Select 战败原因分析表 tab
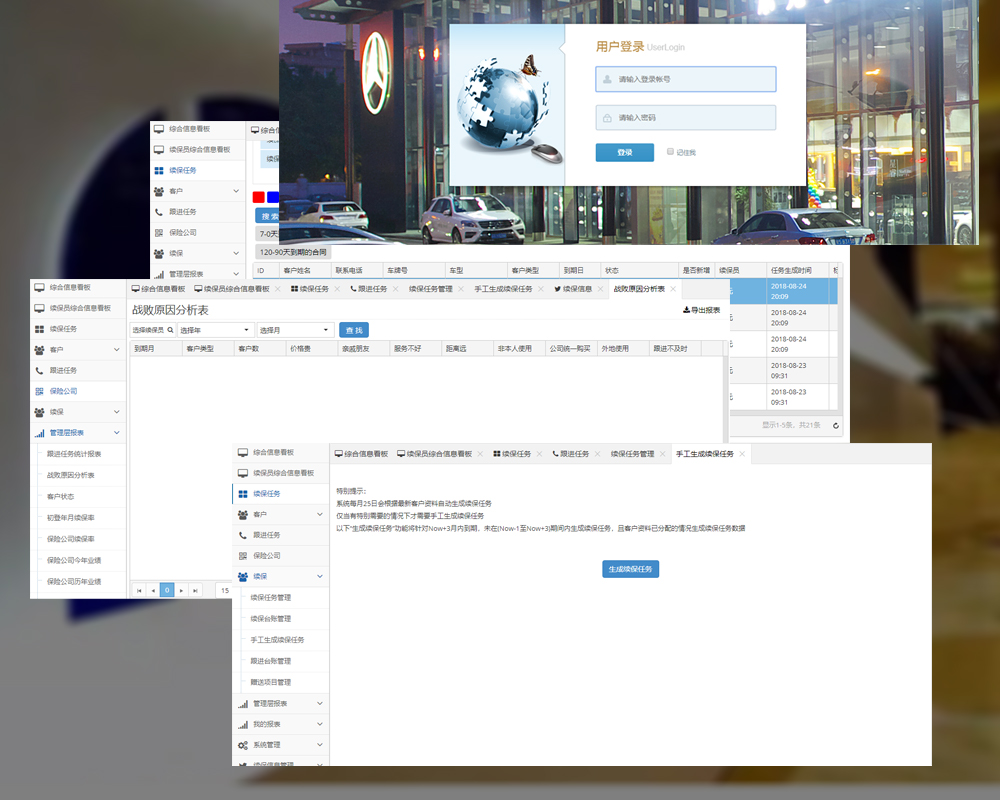 [639, 289]
